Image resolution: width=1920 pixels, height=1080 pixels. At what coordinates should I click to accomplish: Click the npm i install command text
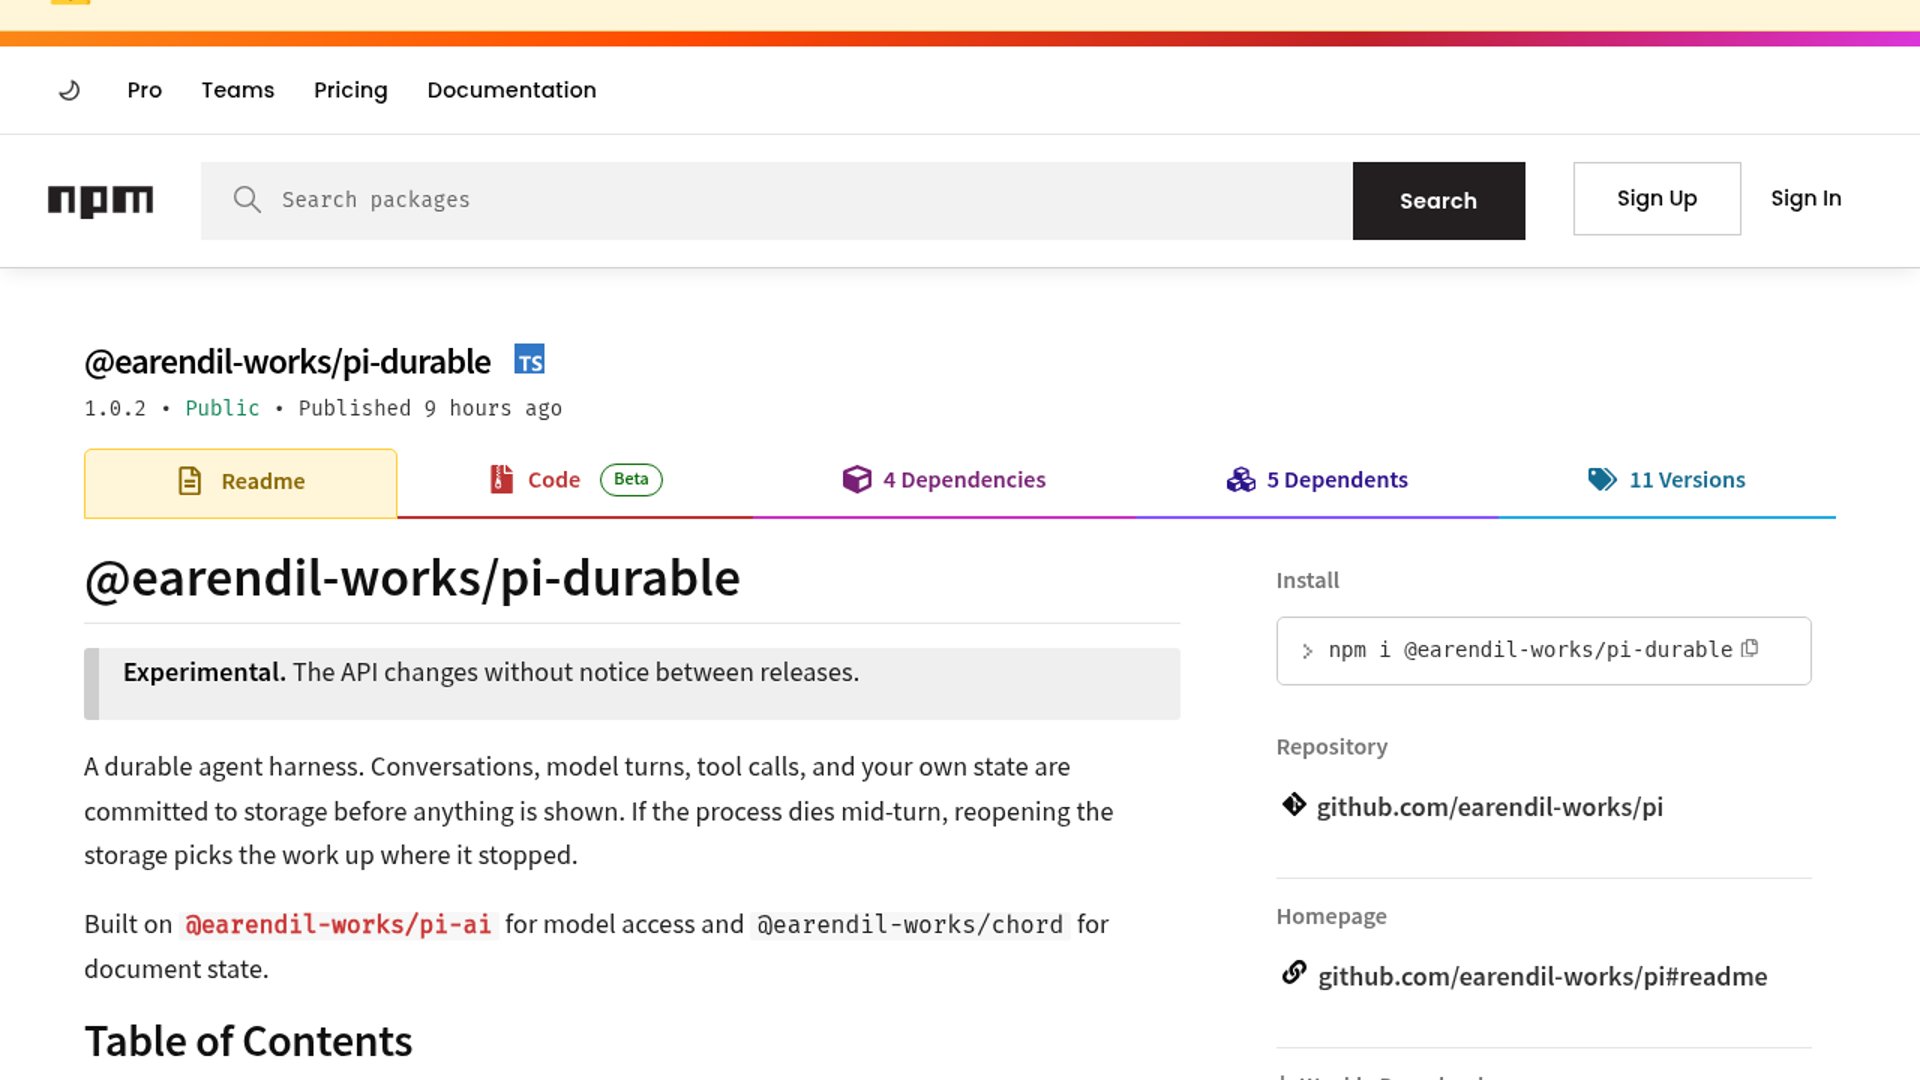click(1530, 650)
